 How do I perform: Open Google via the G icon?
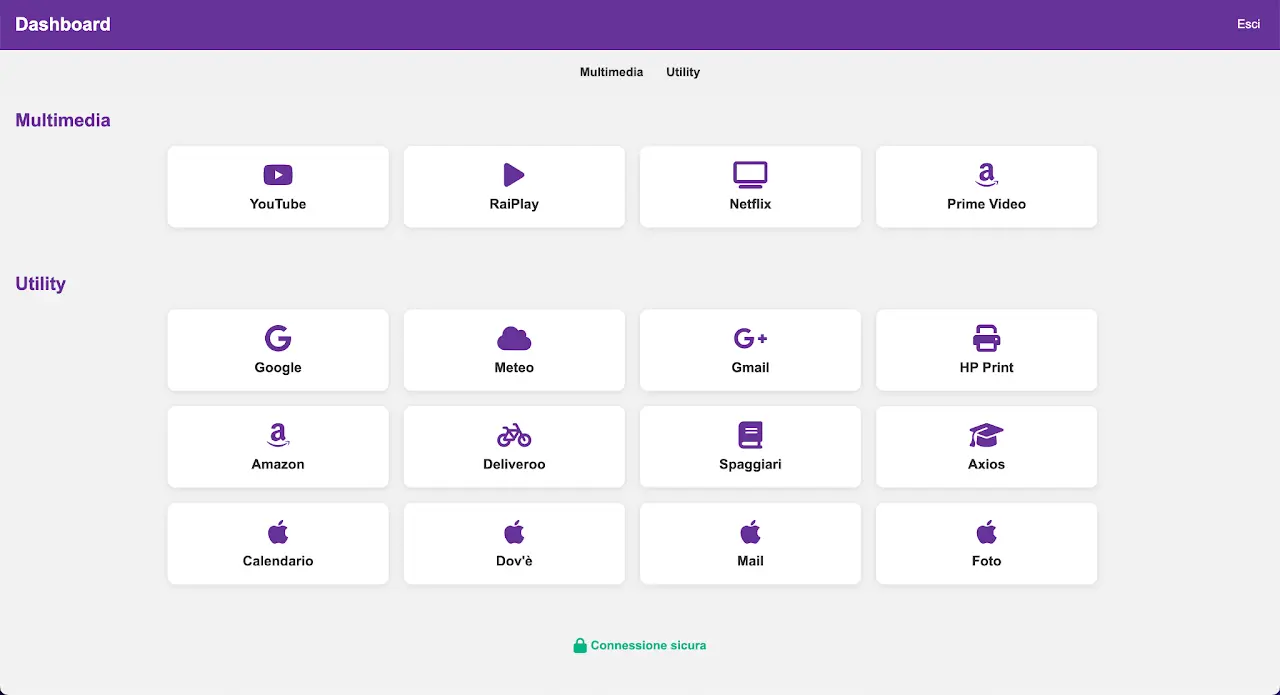point(278,338)
